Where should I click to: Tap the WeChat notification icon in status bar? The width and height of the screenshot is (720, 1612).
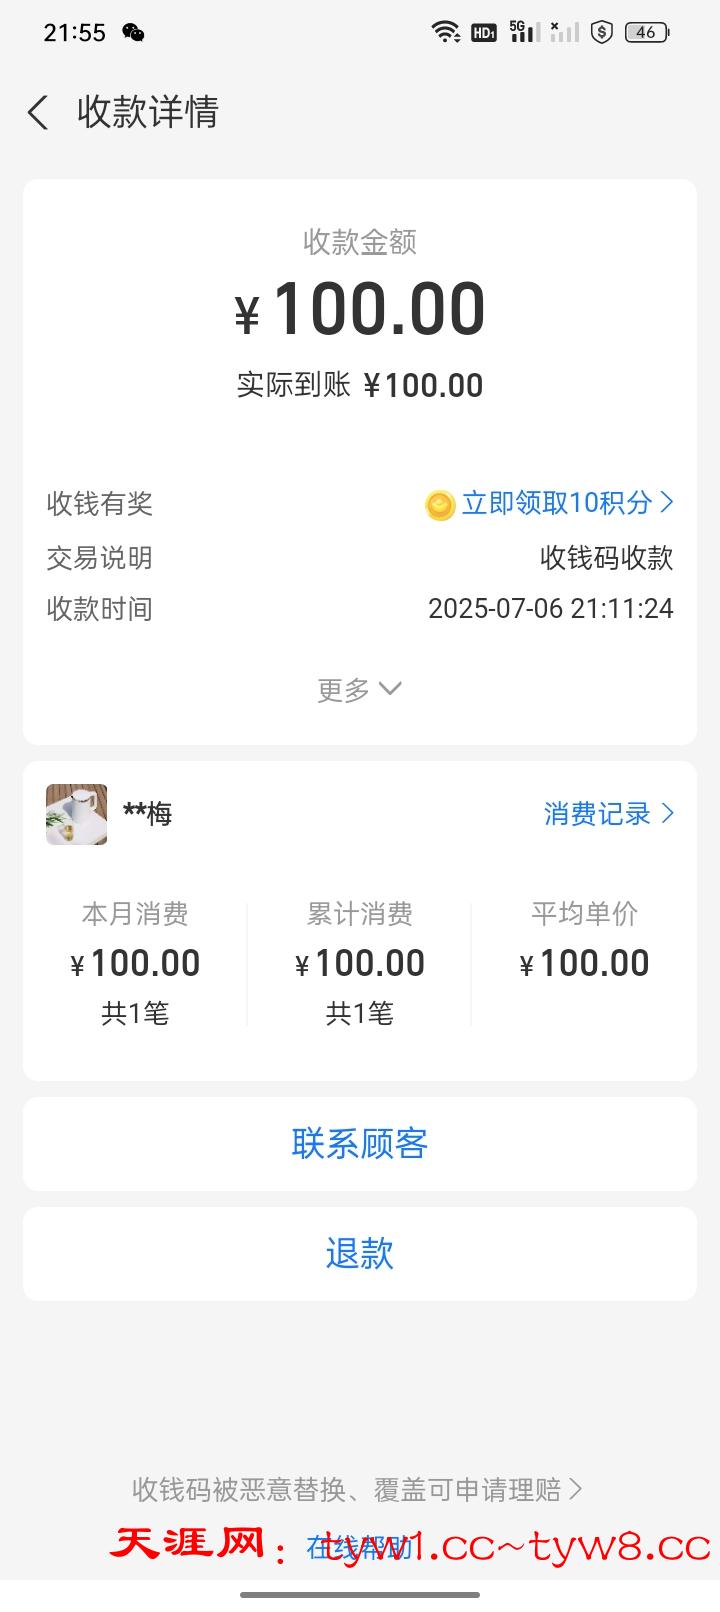coord(133,33)
